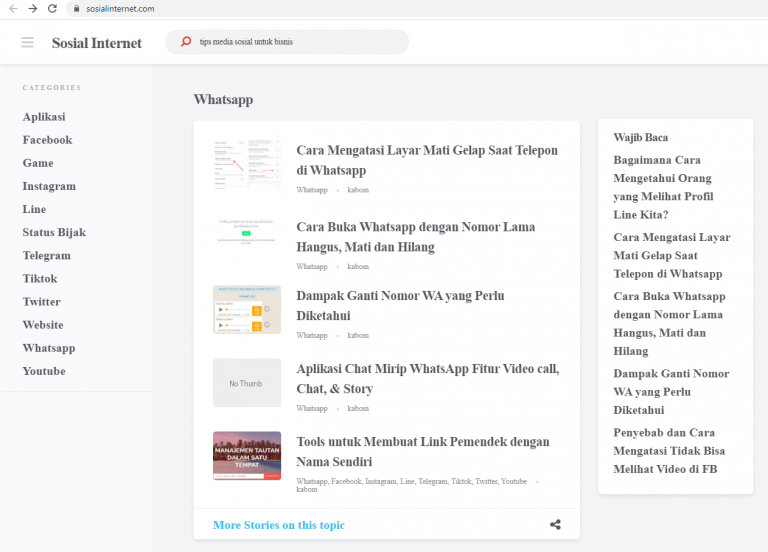This screenshot has height=552, width=768.
Task: Click the red search magnifier icon
Action: point(186,42)
